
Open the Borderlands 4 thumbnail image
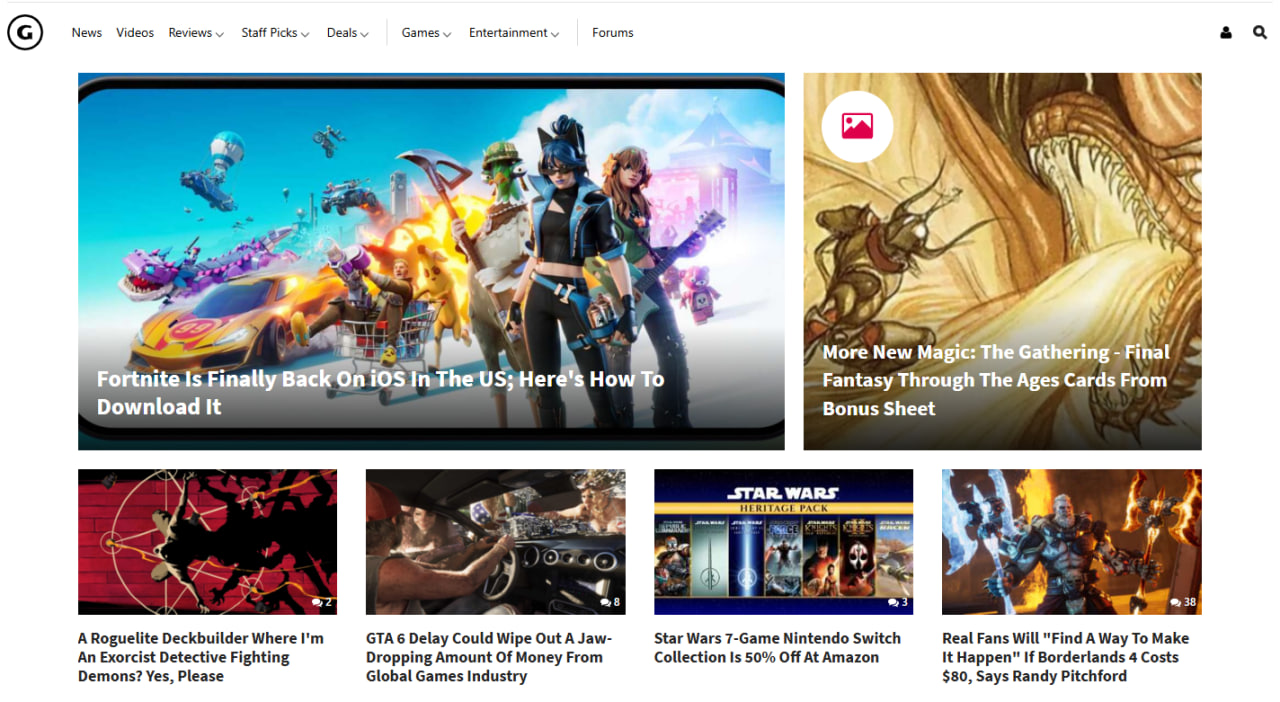pos(1072,542)
